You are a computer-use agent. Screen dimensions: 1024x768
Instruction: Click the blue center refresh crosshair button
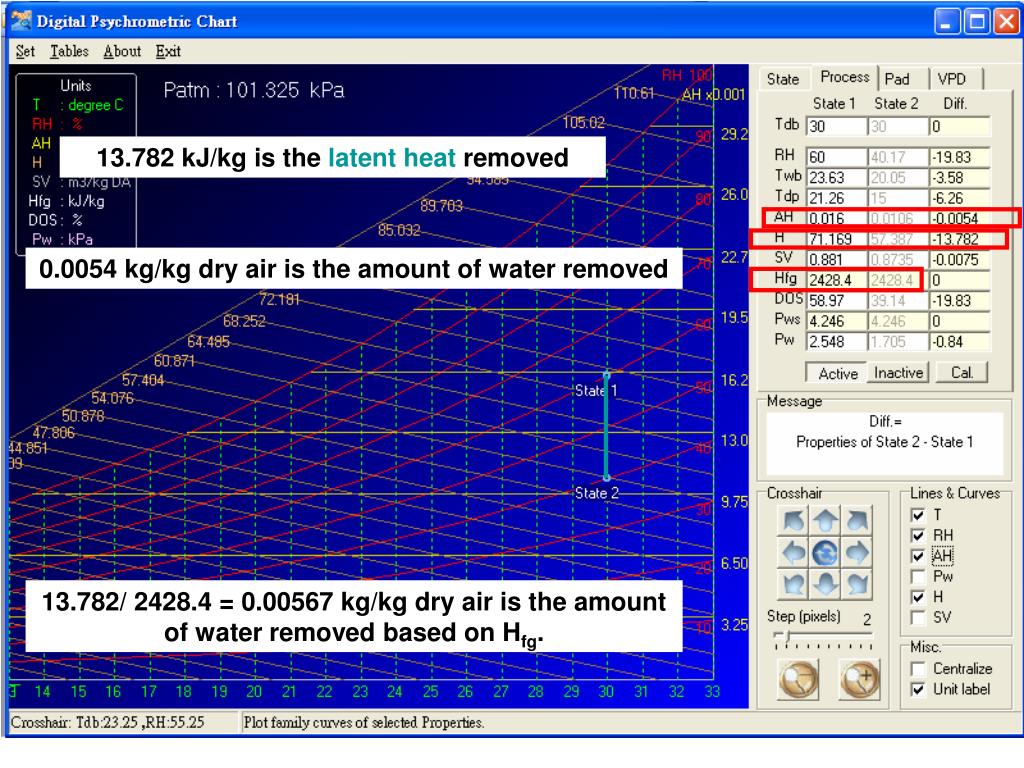pyautogui.click(x=825, y=553)
